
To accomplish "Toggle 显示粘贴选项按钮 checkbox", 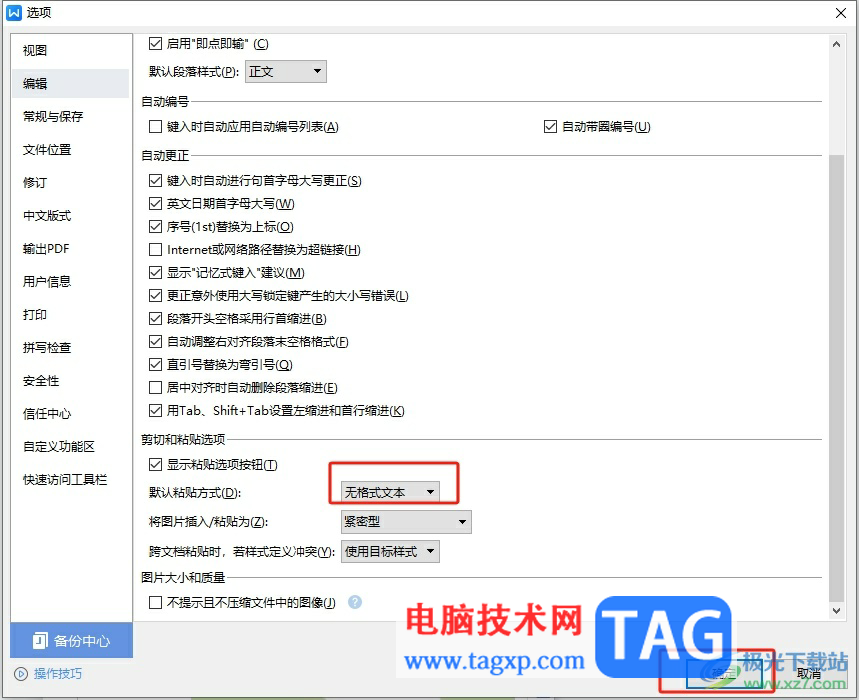I will [156, 464].
